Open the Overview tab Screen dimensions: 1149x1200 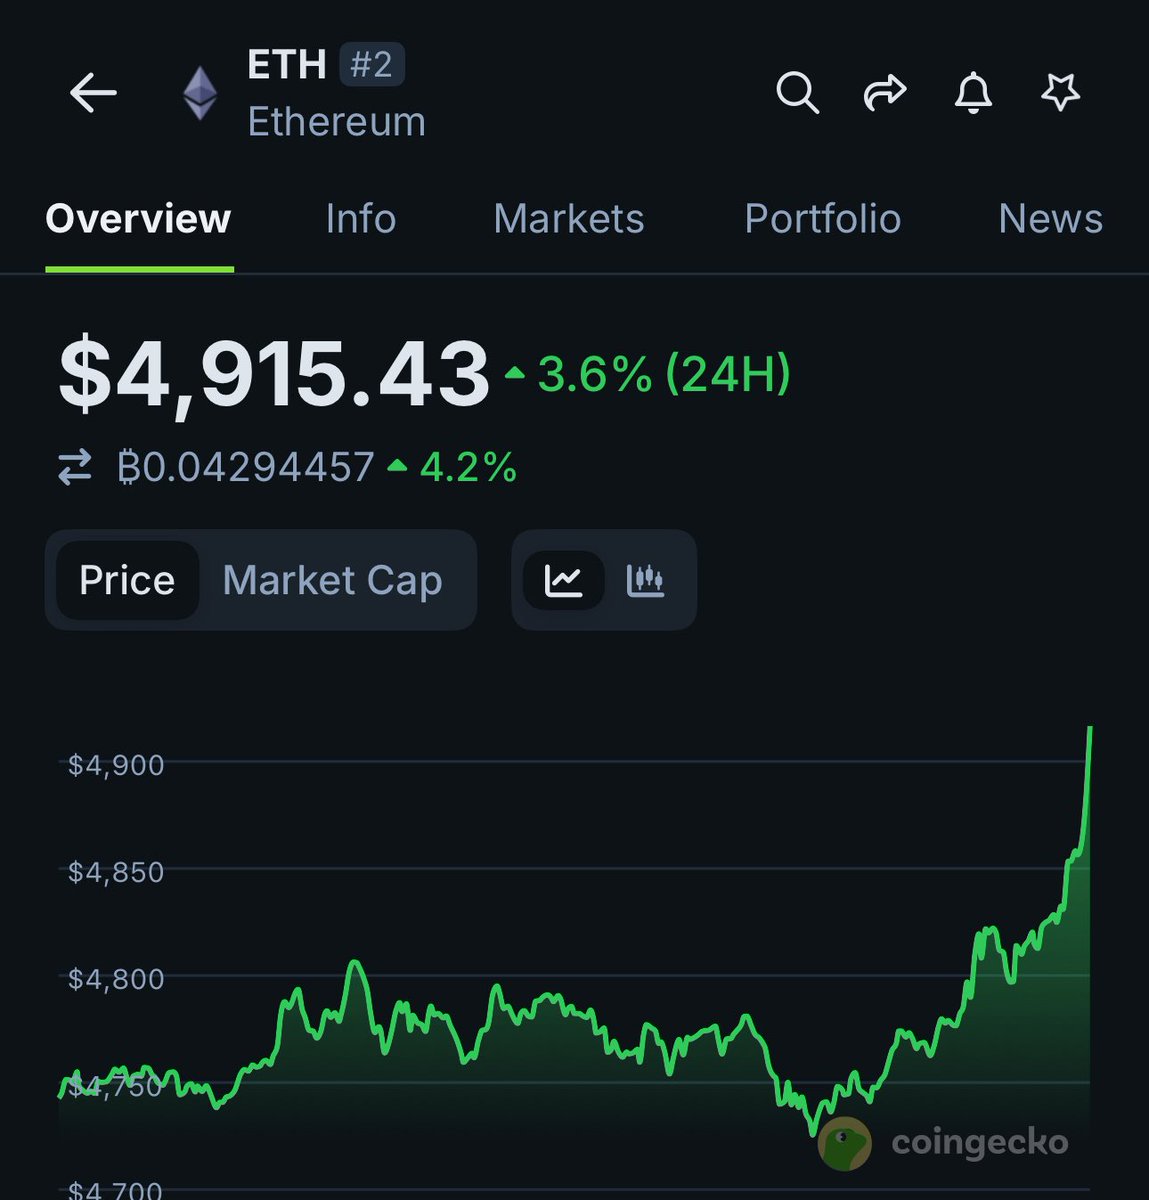coord(138,219)
